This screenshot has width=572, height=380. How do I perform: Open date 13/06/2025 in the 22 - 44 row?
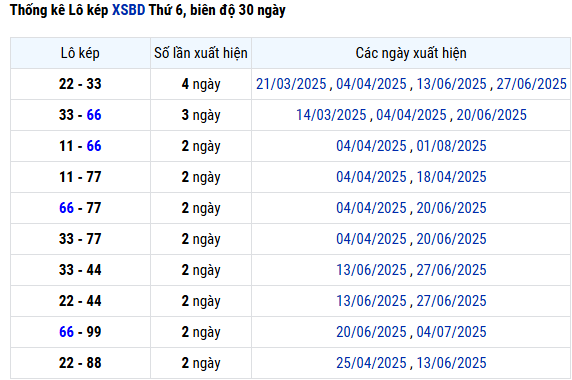[x=371, y=301]
